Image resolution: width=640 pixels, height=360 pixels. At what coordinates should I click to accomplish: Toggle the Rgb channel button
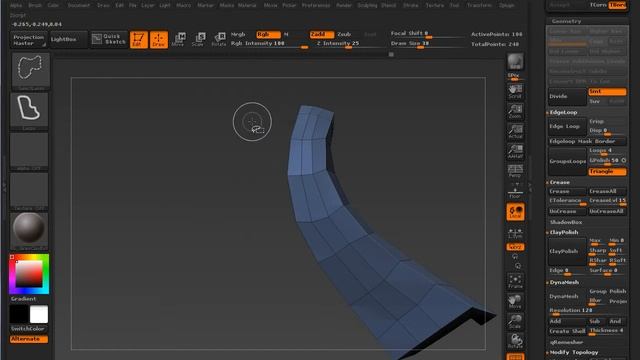point(268,35)
